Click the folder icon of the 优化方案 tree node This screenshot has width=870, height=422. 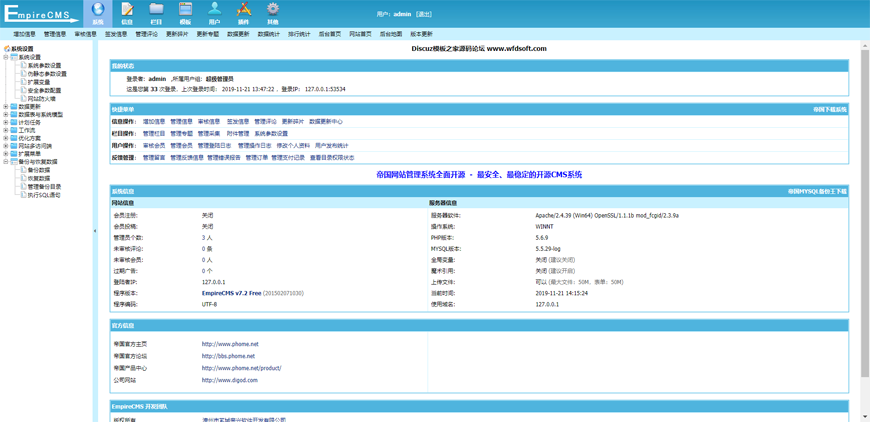coord(14,138)
